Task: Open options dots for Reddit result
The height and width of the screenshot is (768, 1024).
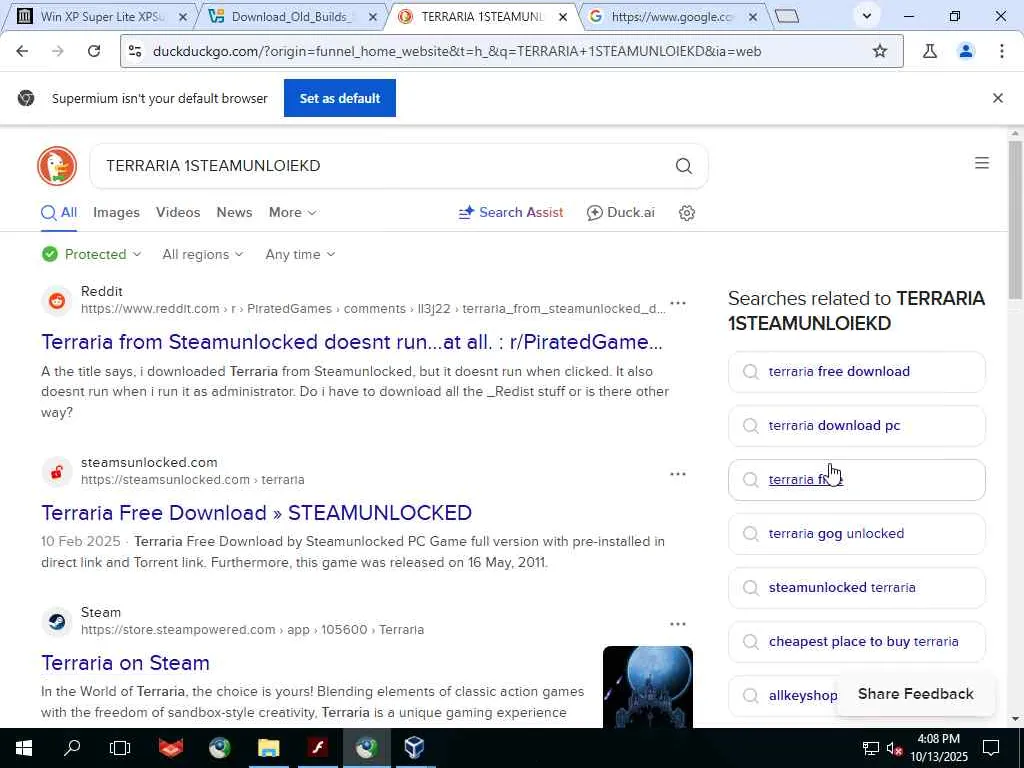Action: (x=678, y=303)
